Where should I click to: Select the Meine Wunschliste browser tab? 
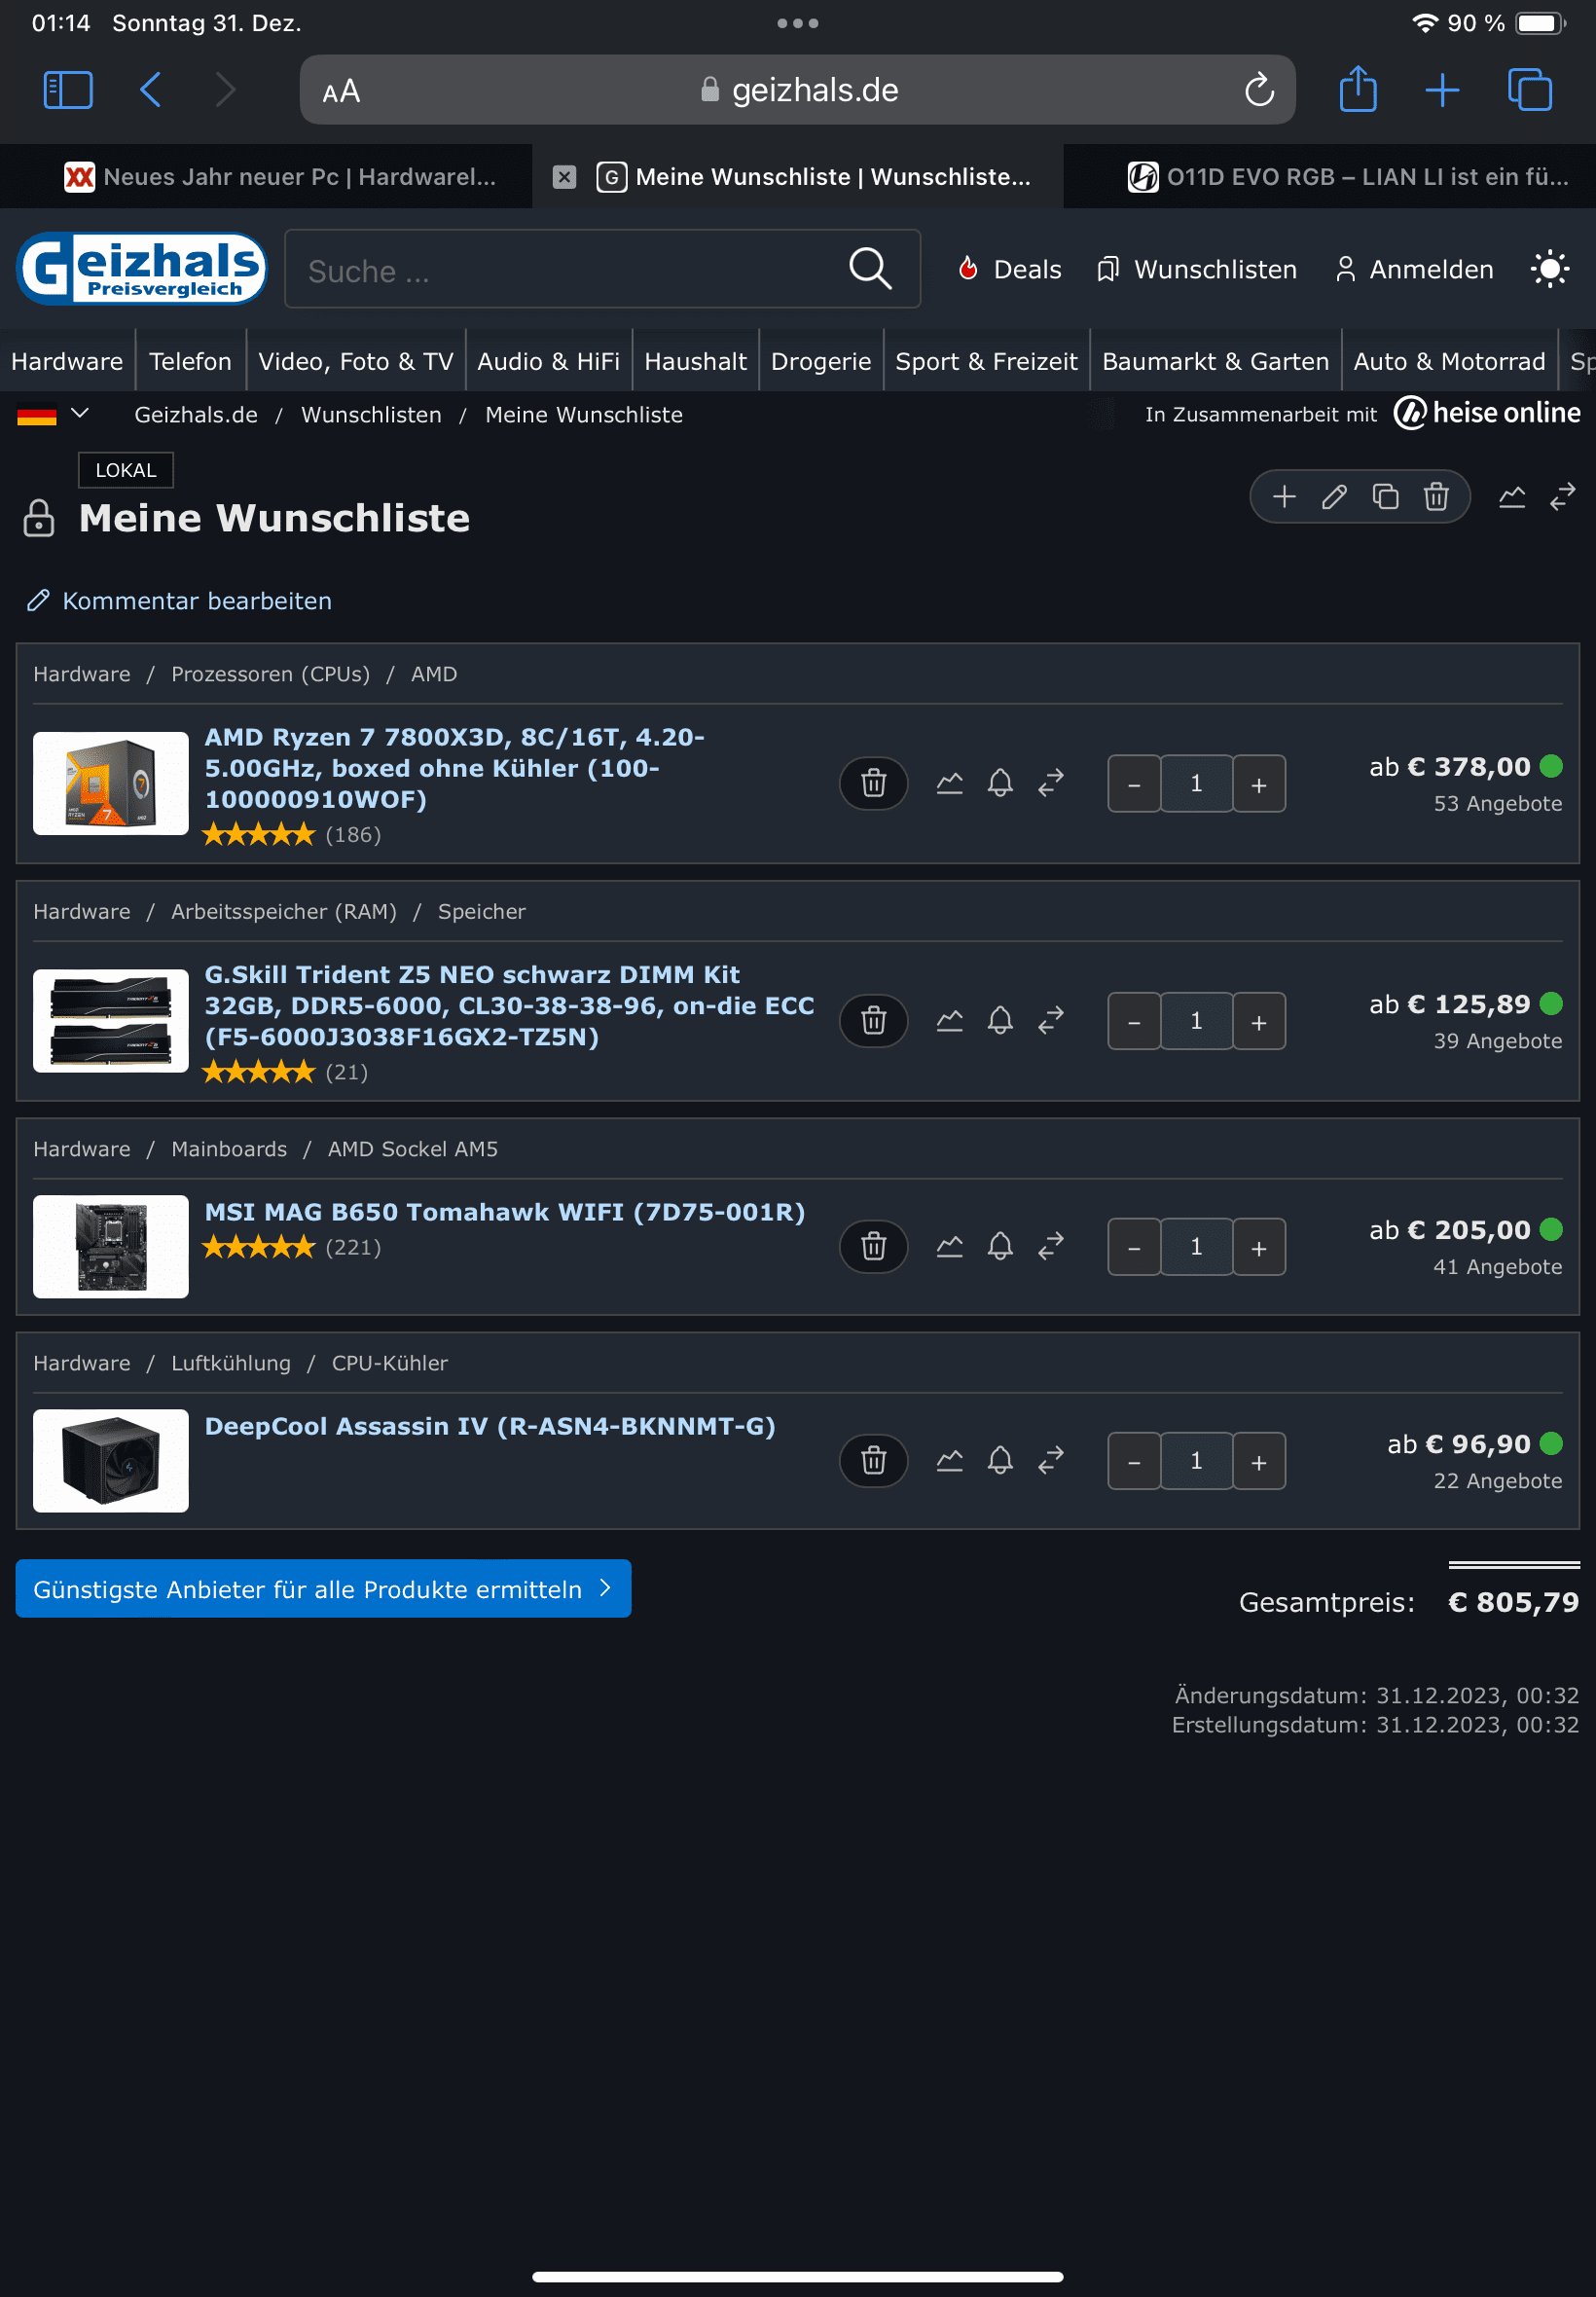coord(797,177)
